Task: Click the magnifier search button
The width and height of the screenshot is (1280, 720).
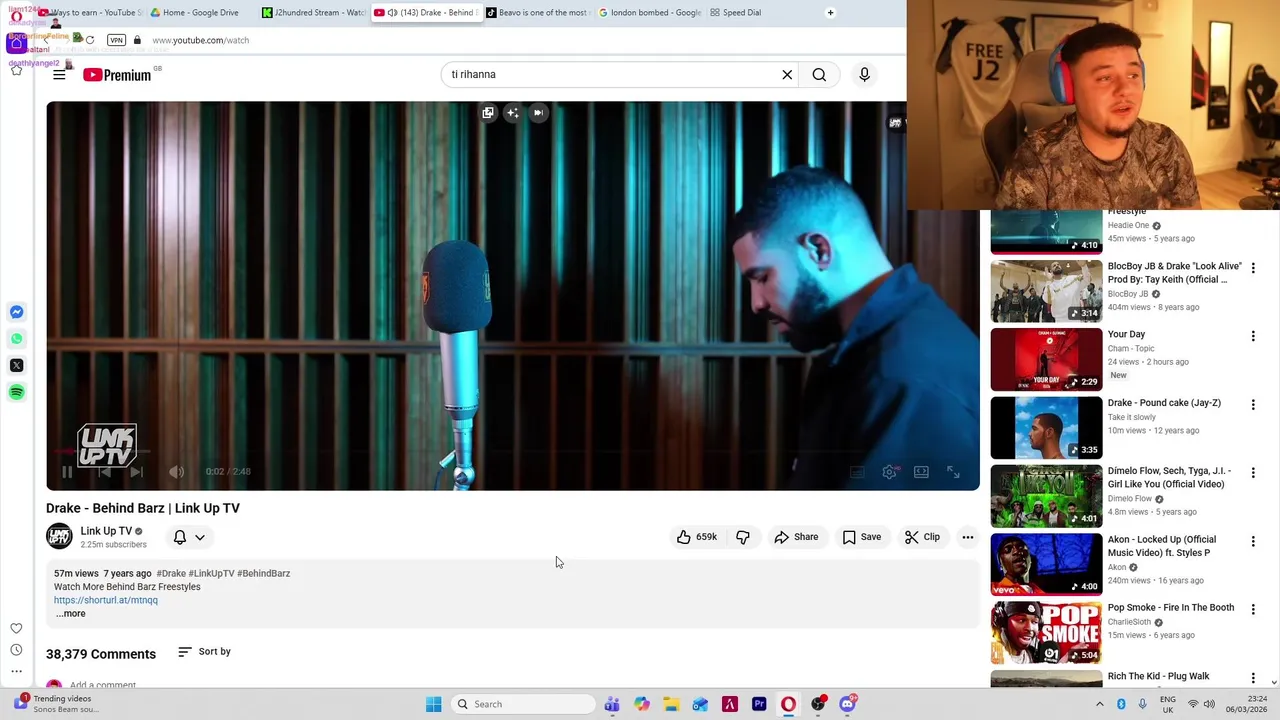Action: point(819,74)
